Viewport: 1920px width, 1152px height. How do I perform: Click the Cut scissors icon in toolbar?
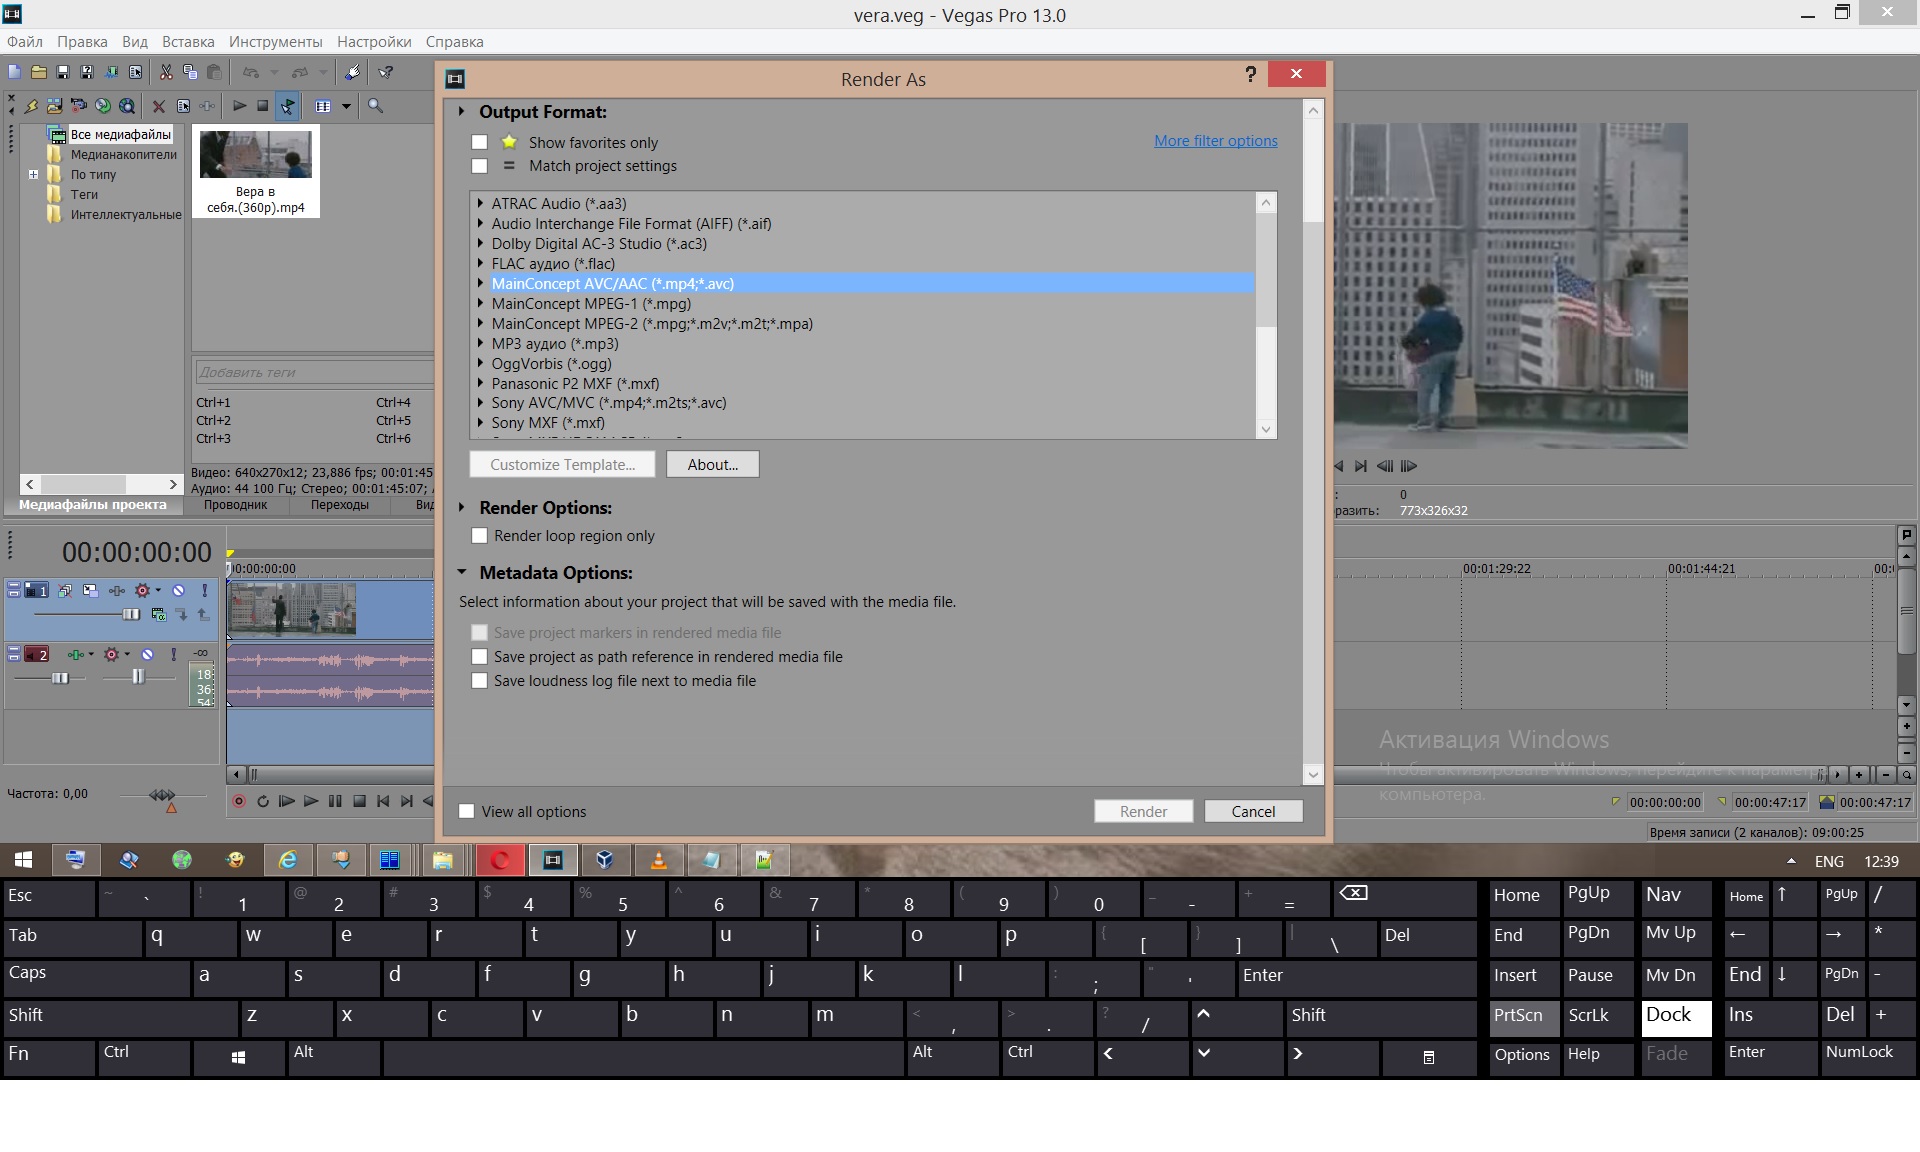click(166, 72)
